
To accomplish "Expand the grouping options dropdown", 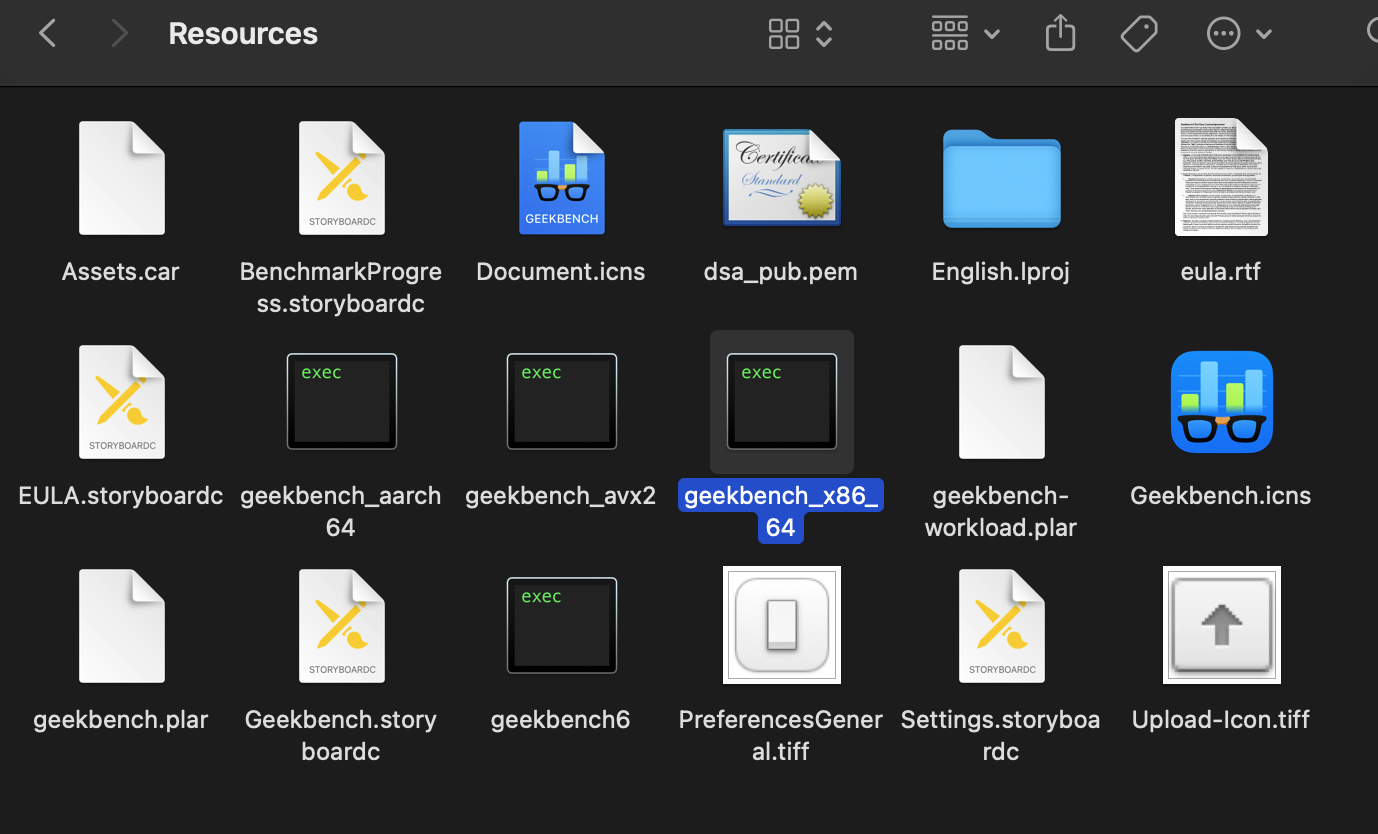I will (x=991, y=33).
